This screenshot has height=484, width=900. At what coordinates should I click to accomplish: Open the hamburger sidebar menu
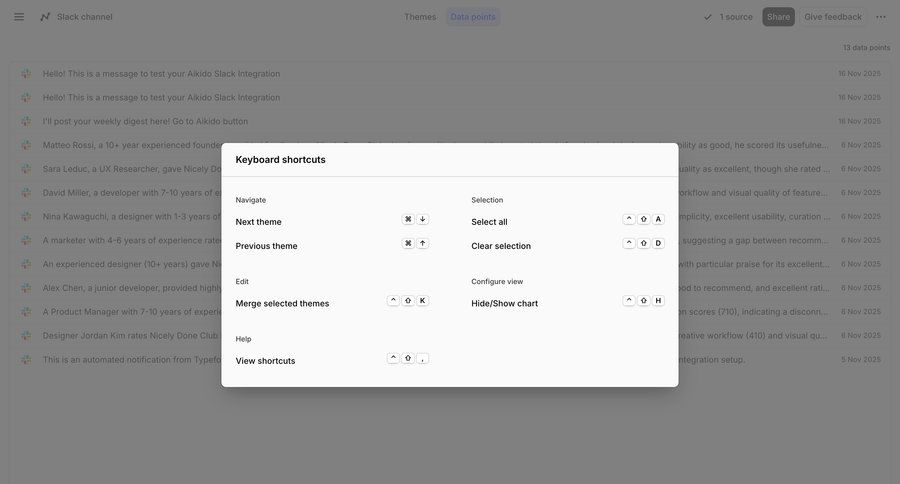[19, 17]
